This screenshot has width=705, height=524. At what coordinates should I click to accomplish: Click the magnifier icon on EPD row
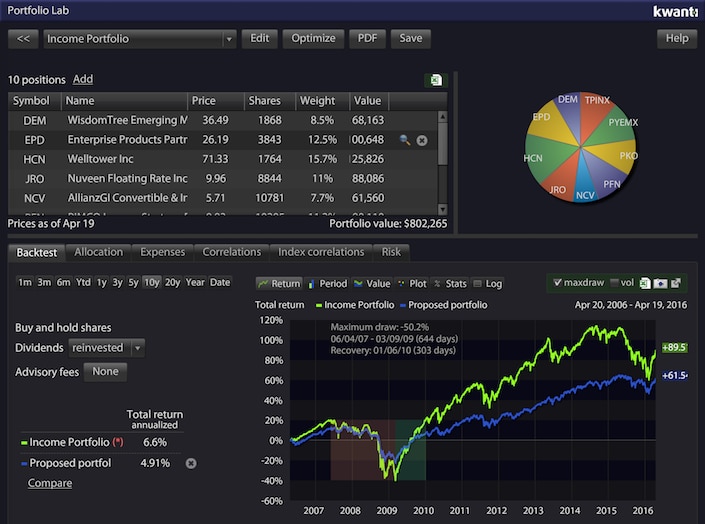(x=405, y=140)
